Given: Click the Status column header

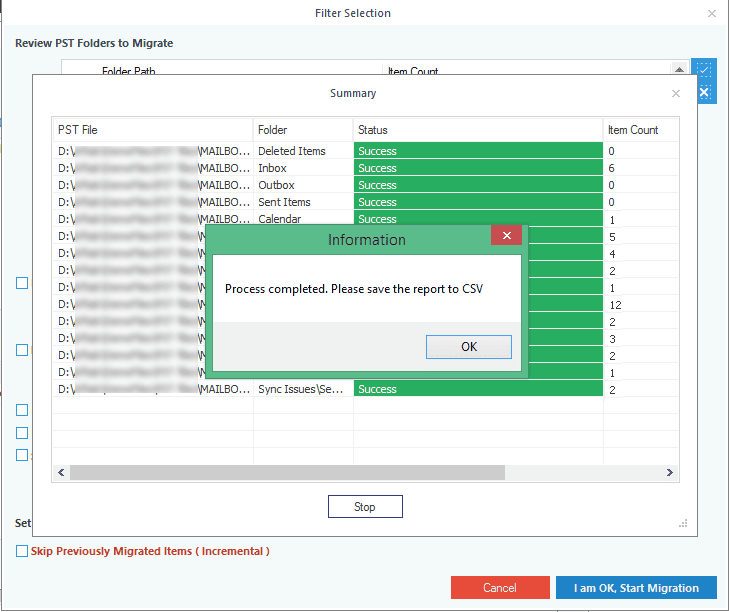Looking at the screenshot, I should click(x=478, y=130).
